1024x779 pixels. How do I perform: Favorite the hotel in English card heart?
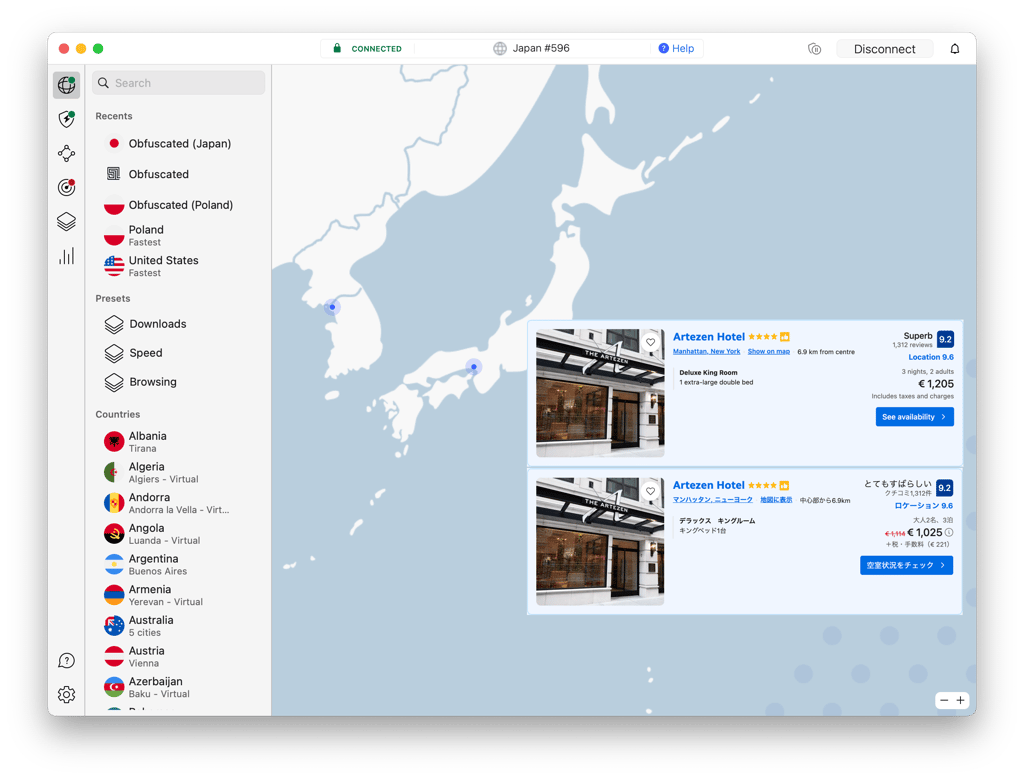pyautogui.click(x=650, y=342)
